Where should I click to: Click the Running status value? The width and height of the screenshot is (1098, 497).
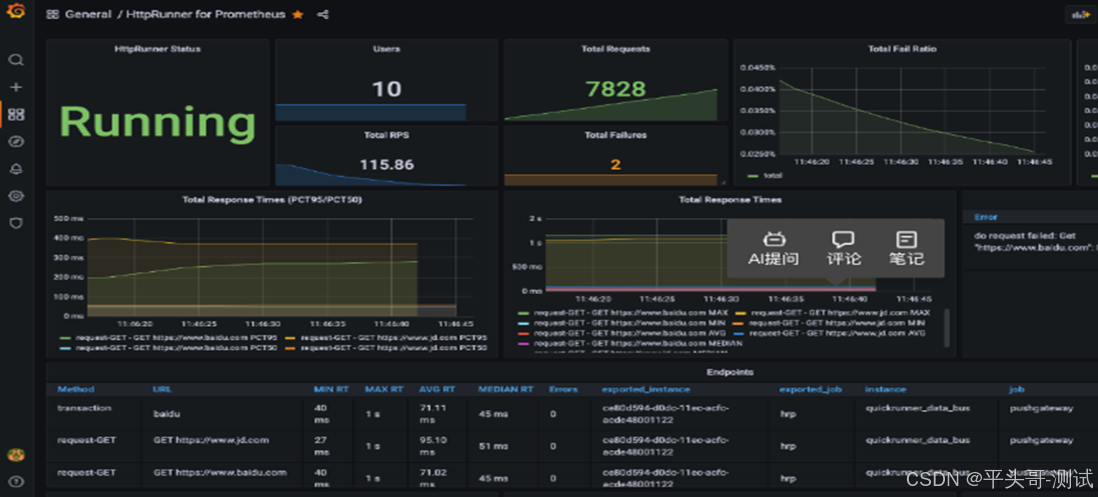tap(158, 122)
